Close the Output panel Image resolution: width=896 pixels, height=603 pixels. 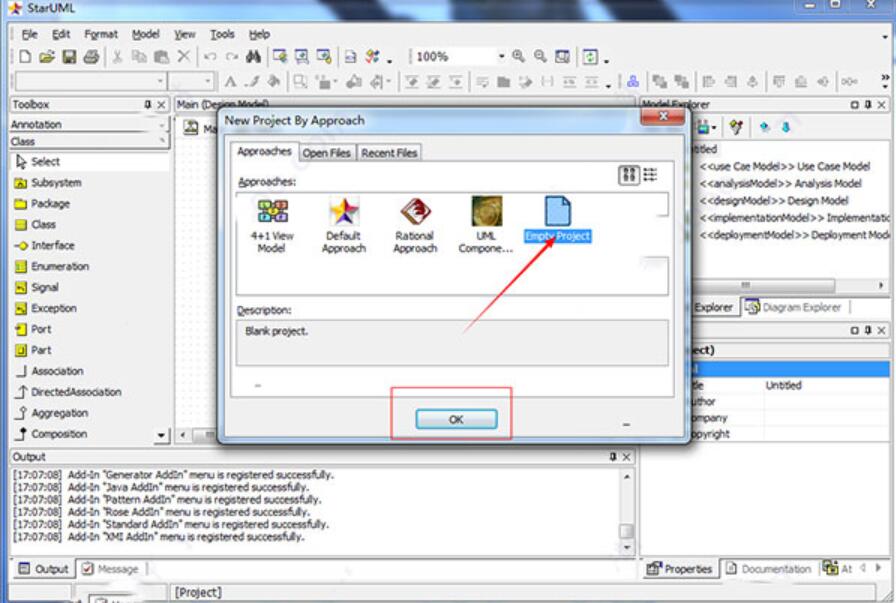coord(627,457)
